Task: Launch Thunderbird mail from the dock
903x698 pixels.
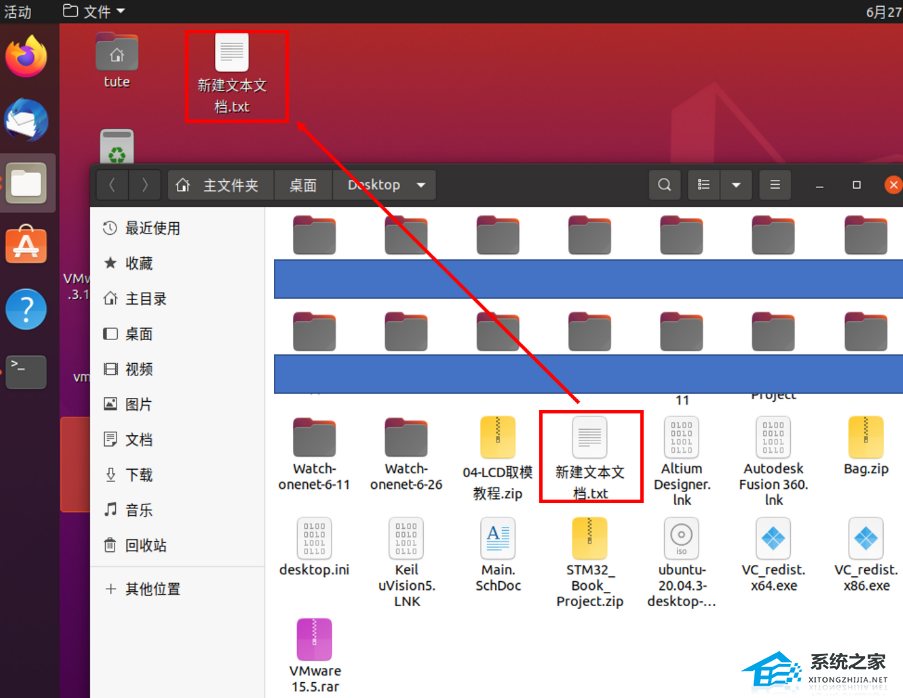Action: tap(26, 120)
